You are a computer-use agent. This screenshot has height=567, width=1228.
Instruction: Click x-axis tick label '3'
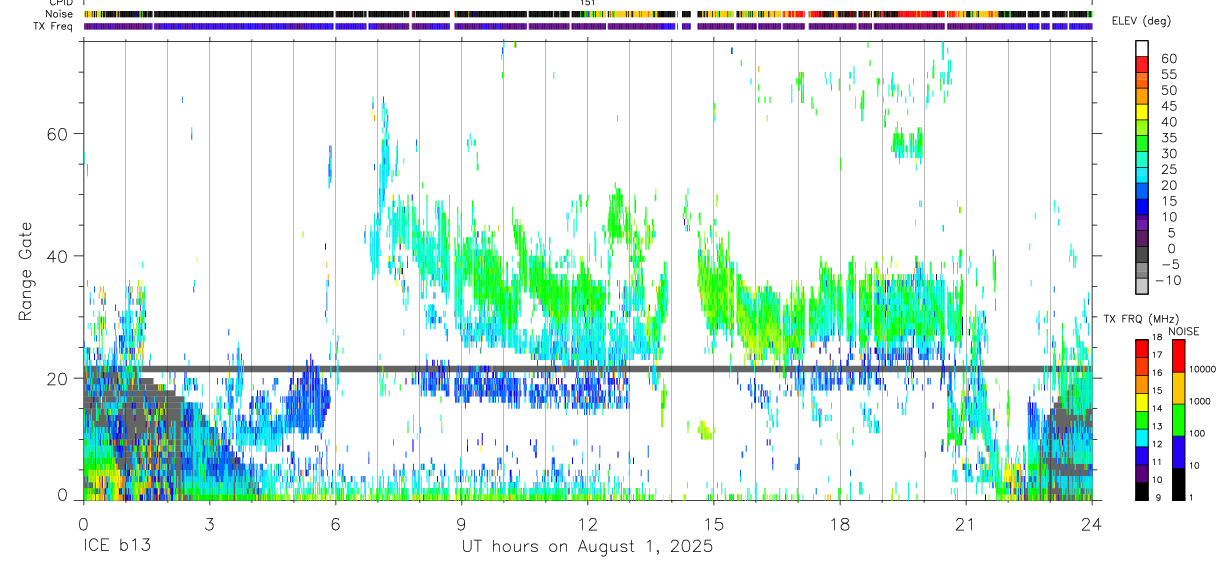point(209,523)
